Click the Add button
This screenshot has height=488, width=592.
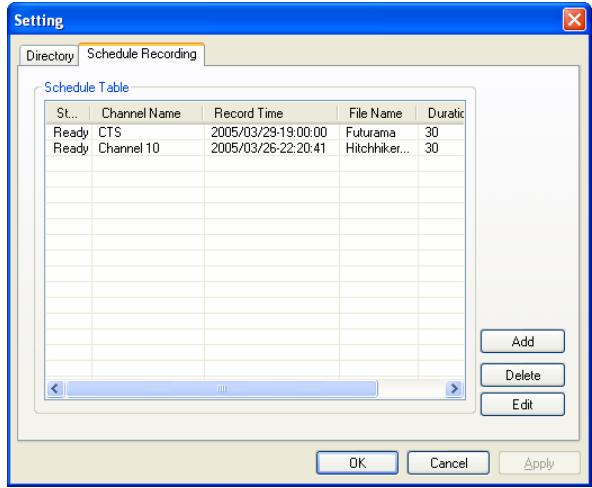523,342
